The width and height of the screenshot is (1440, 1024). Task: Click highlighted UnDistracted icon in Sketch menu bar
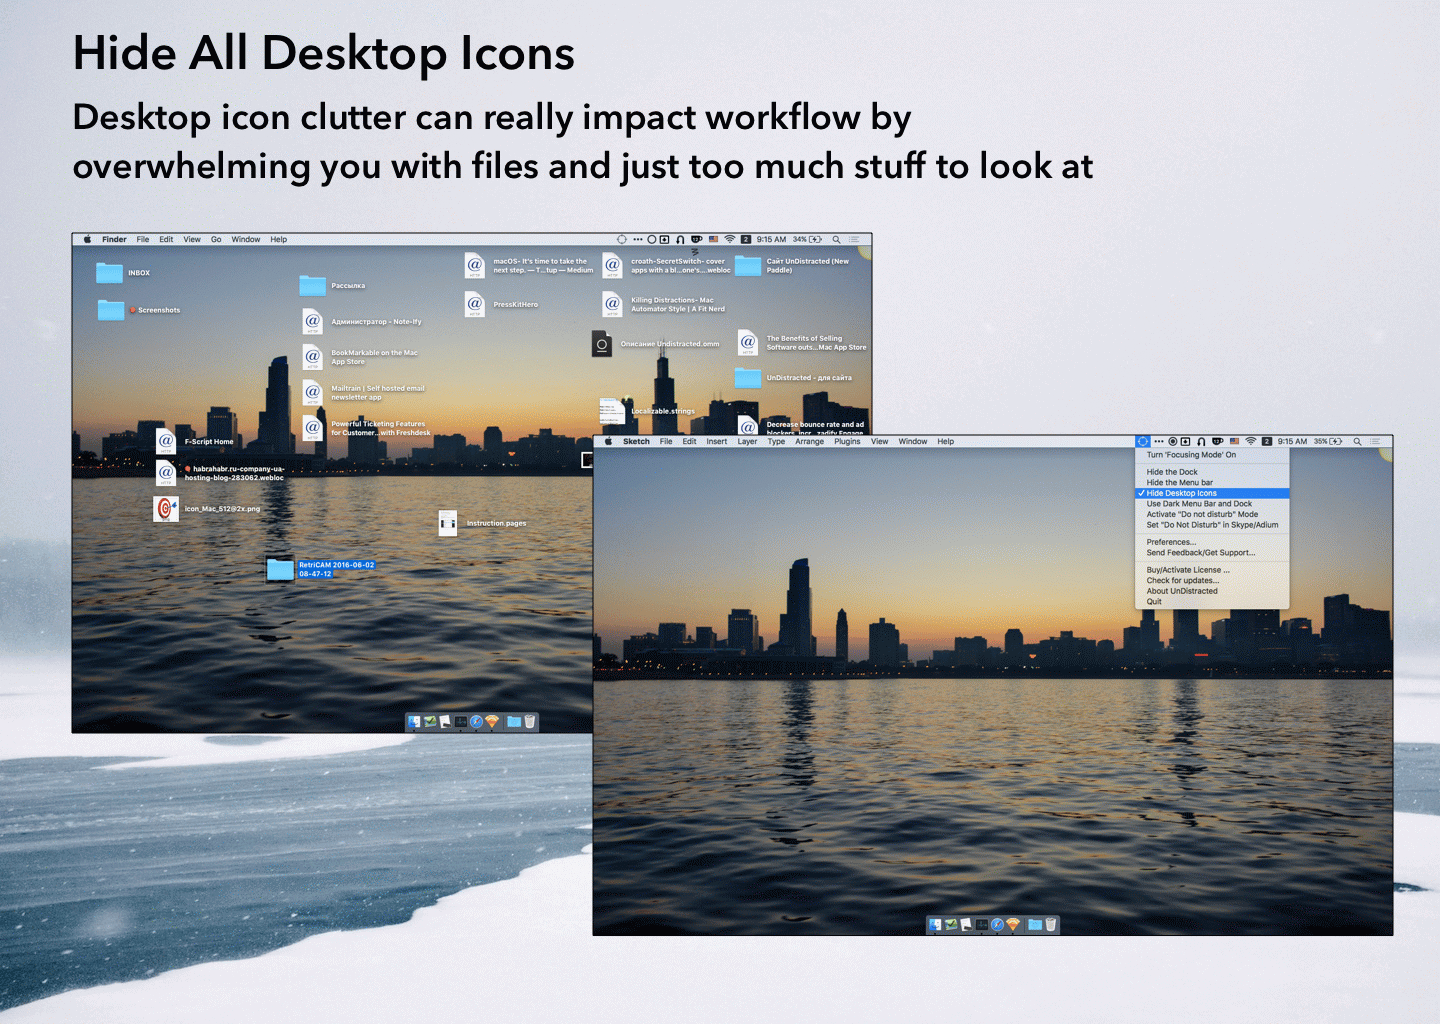click(x=1143, y=441)
